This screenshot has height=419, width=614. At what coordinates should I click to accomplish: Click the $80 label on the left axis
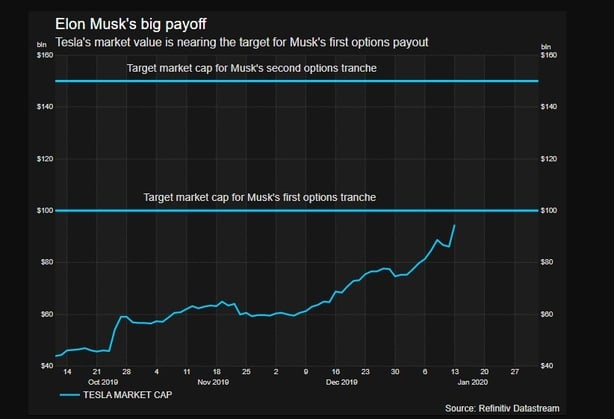coord(47,263)
